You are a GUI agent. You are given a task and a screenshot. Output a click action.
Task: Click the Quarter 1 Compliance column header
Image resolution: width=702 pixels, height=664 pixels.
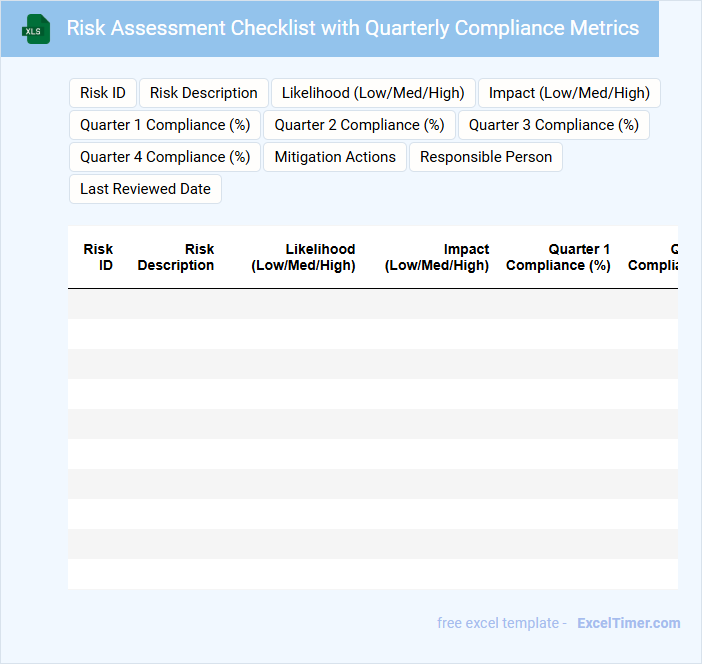[558, 257]
